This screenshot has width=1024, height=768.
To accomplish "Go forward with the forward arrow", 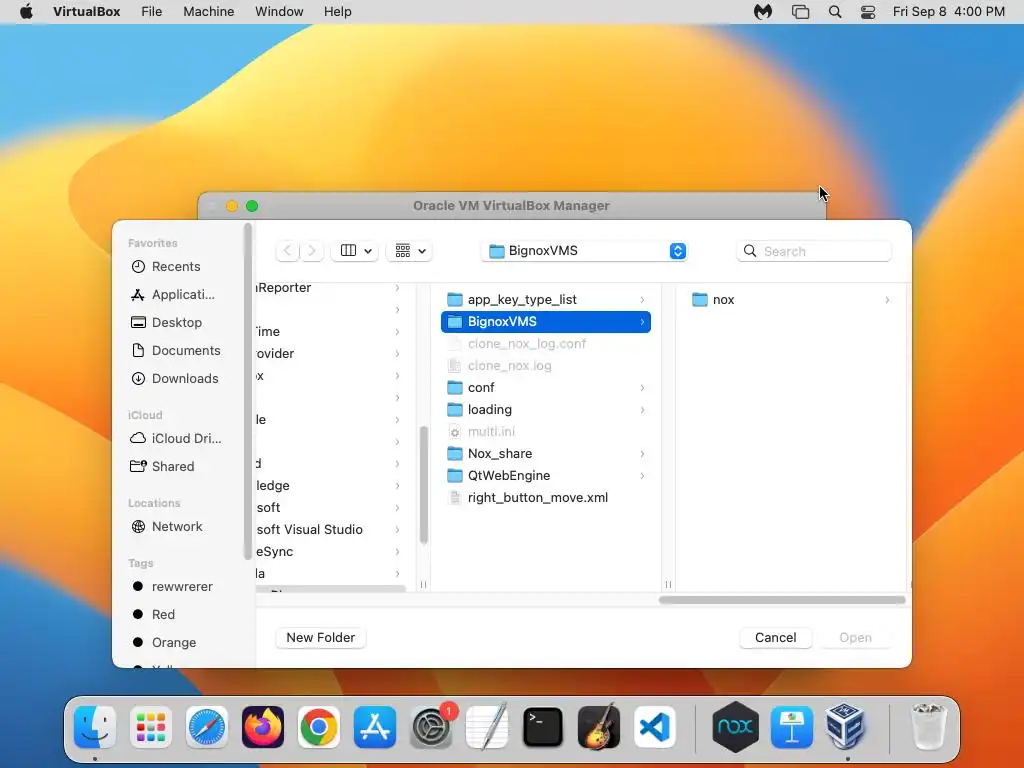I will point(312,251).
